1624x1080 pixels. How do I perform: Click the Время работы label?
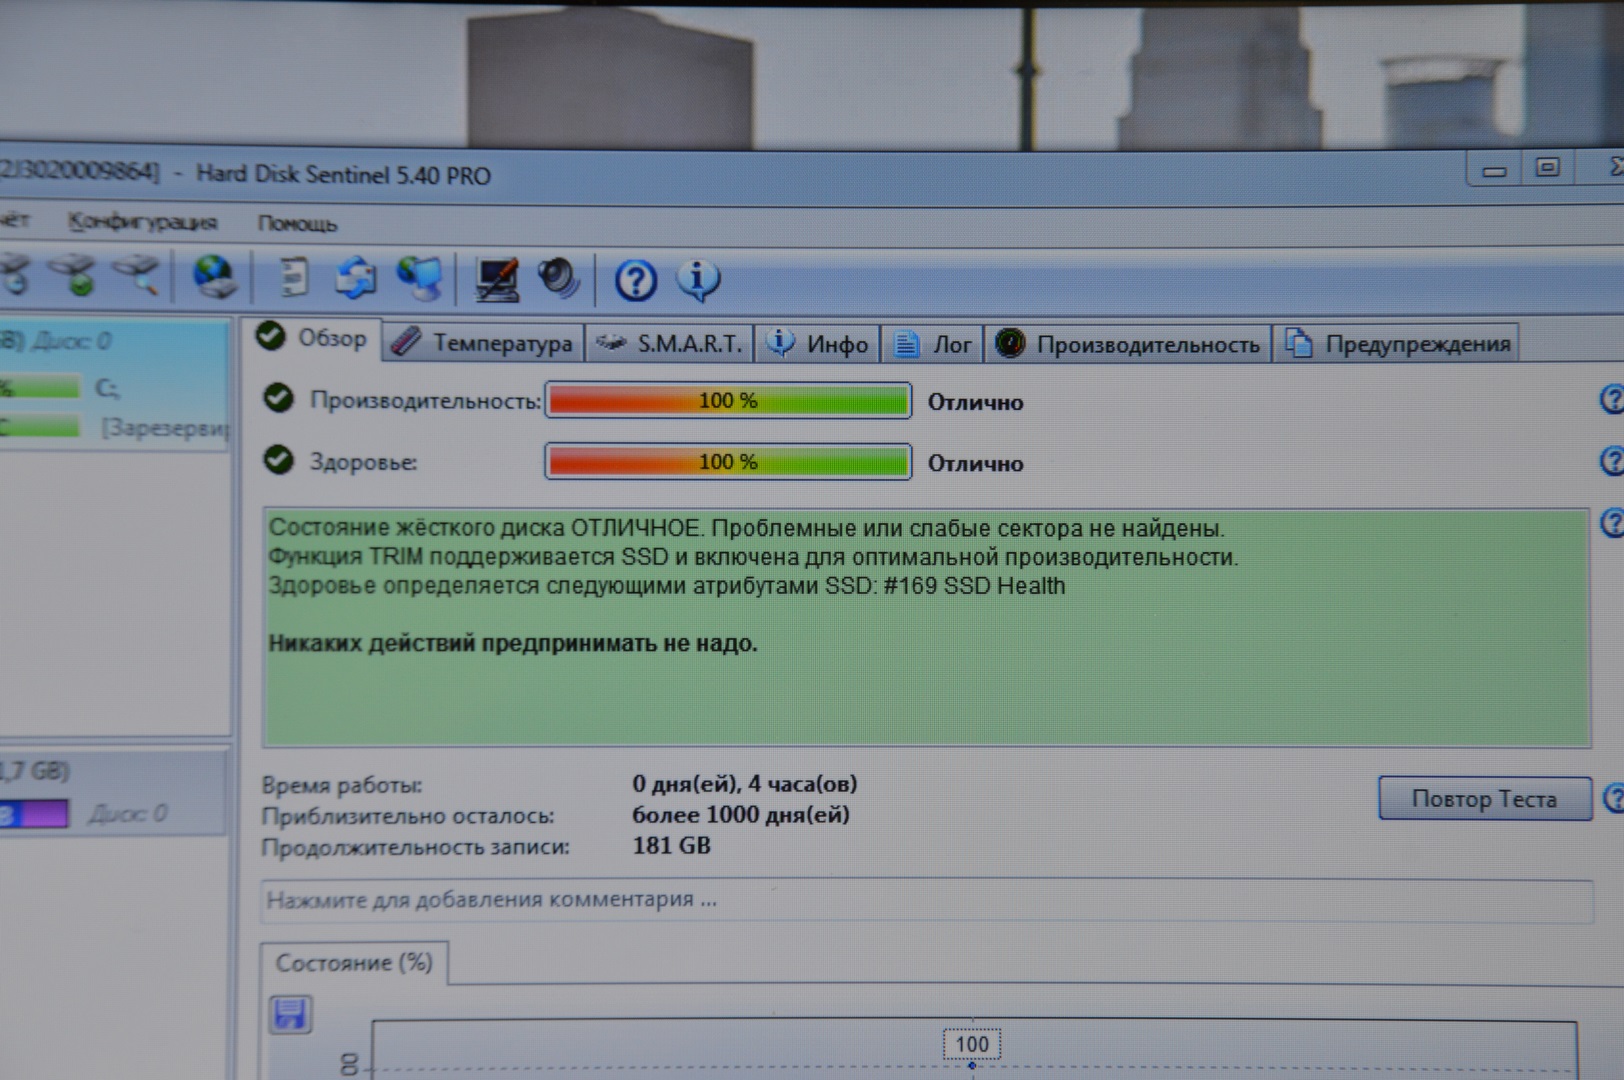point(342,785)
